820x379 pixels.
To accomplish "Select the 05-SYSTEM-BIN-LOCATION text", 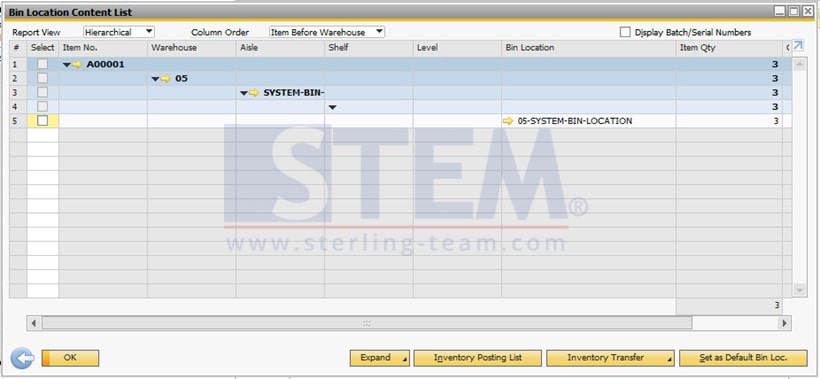I will point(575,121).
